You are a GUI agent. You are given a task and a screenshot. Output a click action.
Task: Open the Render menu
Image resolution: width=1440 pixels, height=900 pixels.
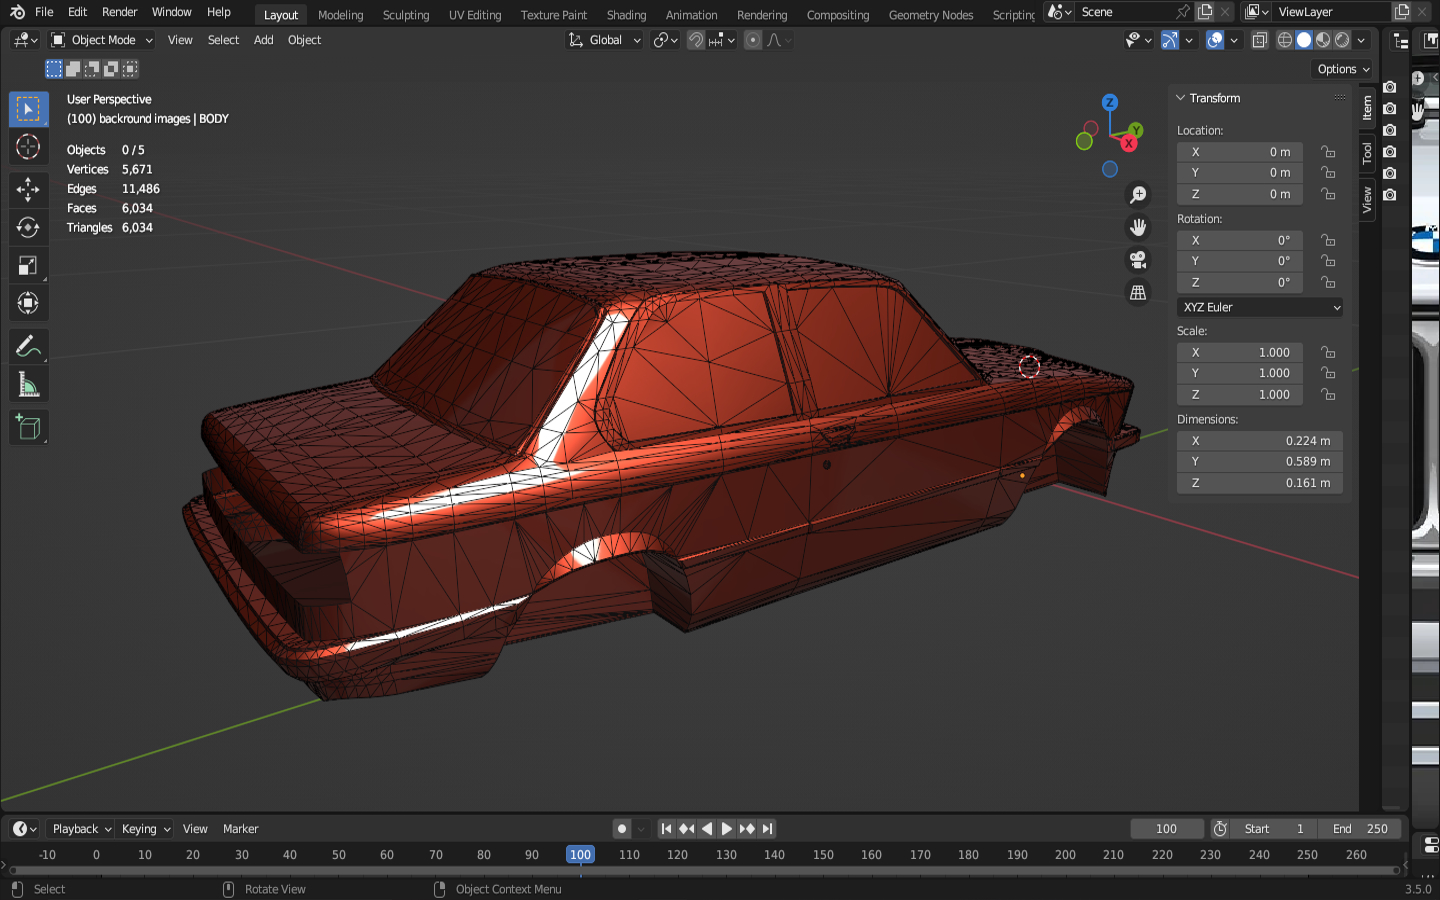[120, 12]
